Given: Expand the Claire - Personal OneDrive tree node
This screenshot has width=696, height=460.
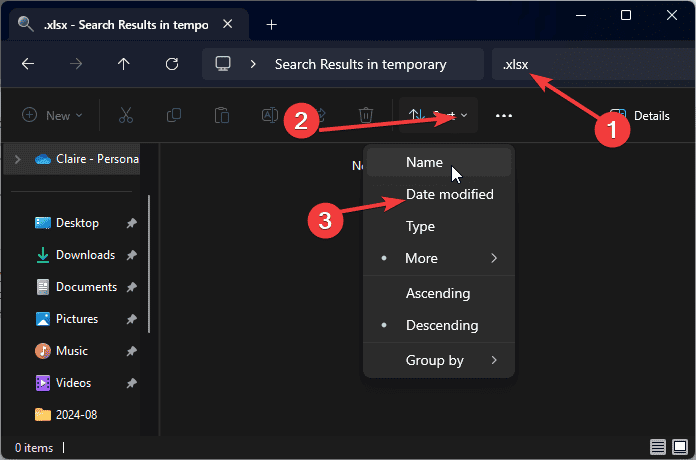Looking at the screenshot, I should click(x=18, y=159).
